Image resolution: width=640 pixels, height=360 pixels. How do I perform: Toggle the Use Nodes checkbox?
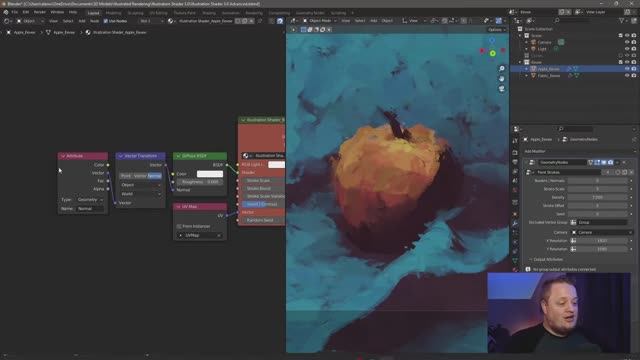click(105, 21)
